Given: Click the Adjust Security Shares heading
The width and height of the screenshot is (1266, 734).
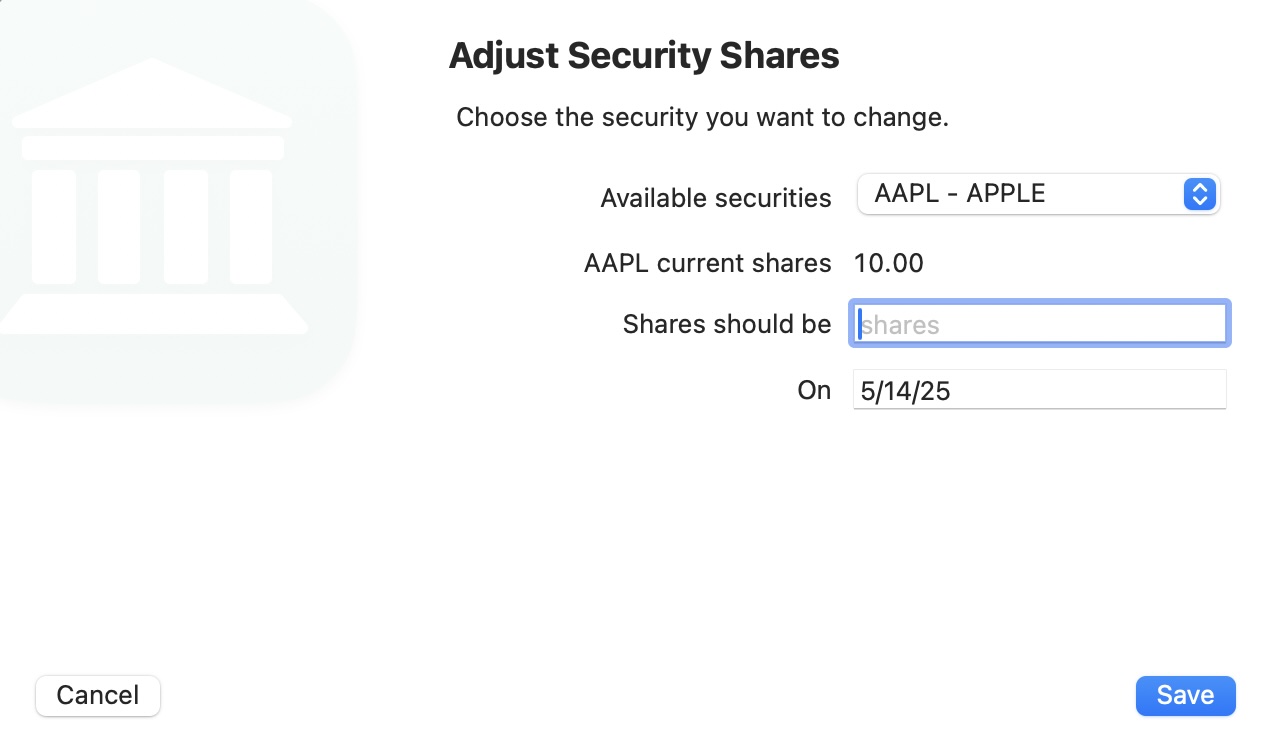Looking at the screenshot, I should tap(644, 56).
